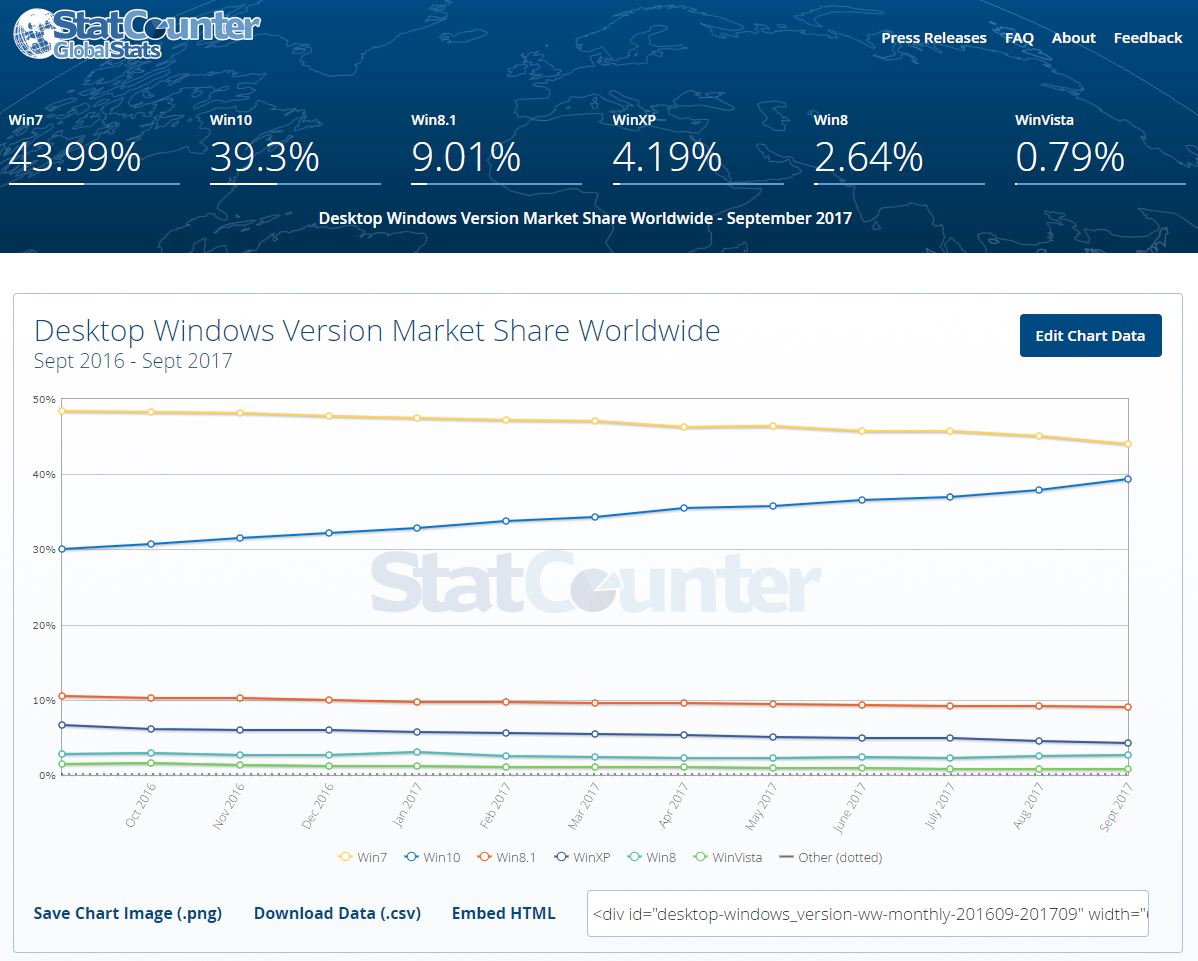The image size is (1198, 961).
Task: Save Chart Image as png
Action: click(128, 913)
